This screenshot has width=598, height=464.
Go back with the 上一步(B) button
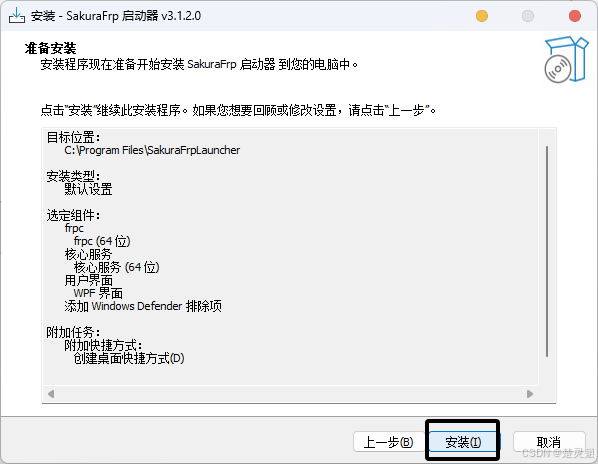389,442
